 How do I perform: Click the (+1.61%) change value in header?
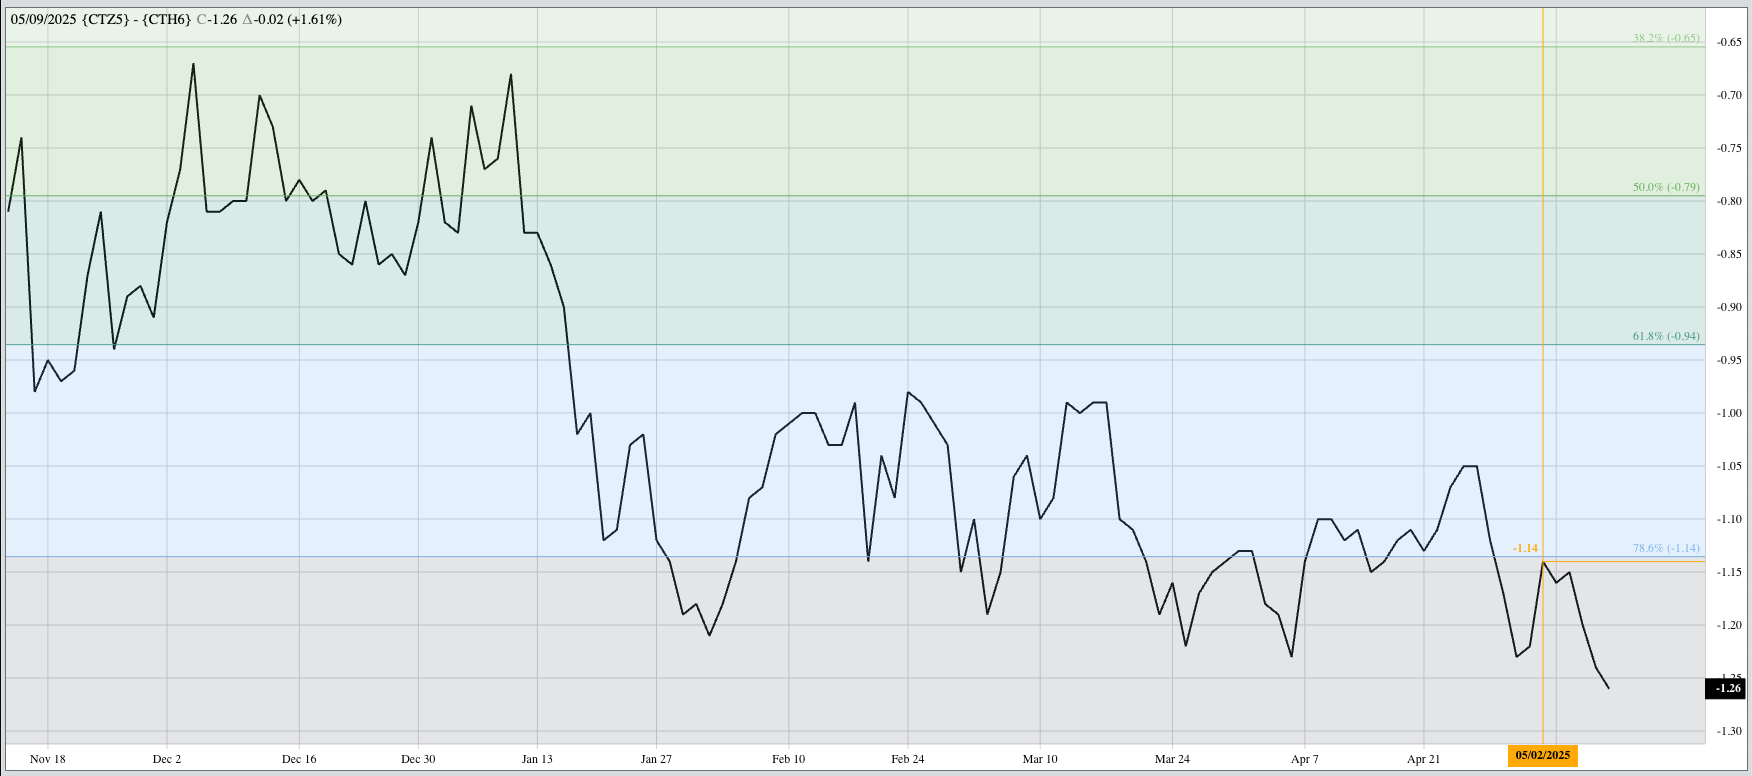314,19
